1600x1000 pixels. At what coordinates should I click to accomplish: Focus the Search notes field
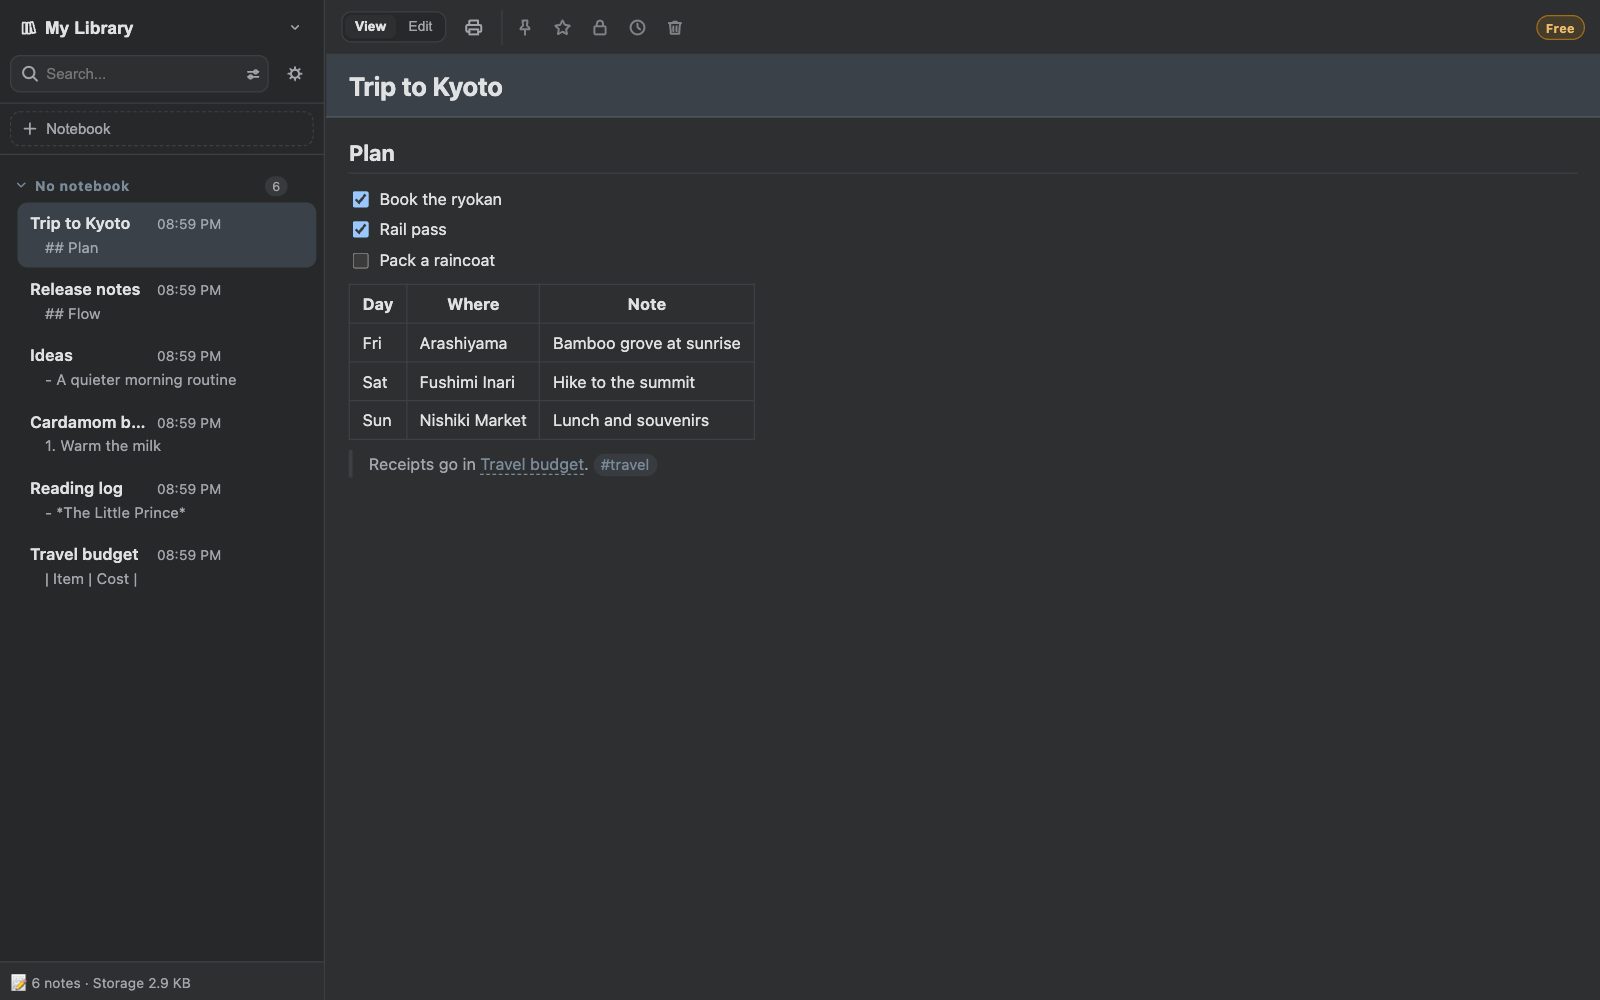click(x=140, y=74)
